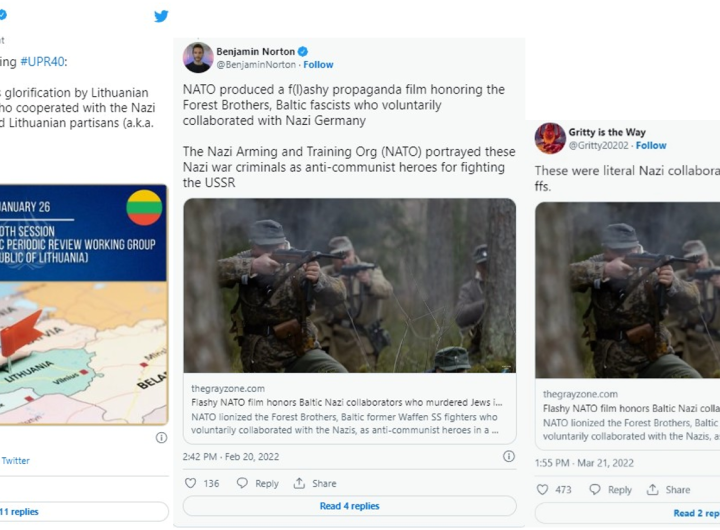Follow @Gritty20202
Image resolution: width=720 pixels, height=530 pixels.
tap(651, 145)
